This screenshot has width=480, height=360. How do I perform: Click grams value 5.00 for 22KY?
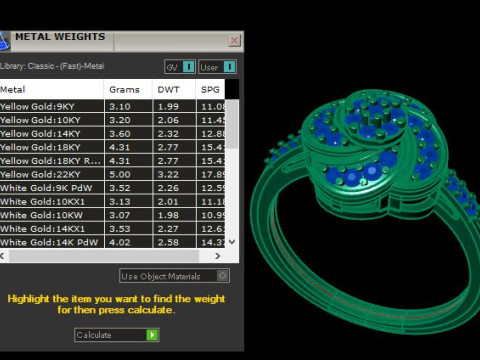point(120,174)
